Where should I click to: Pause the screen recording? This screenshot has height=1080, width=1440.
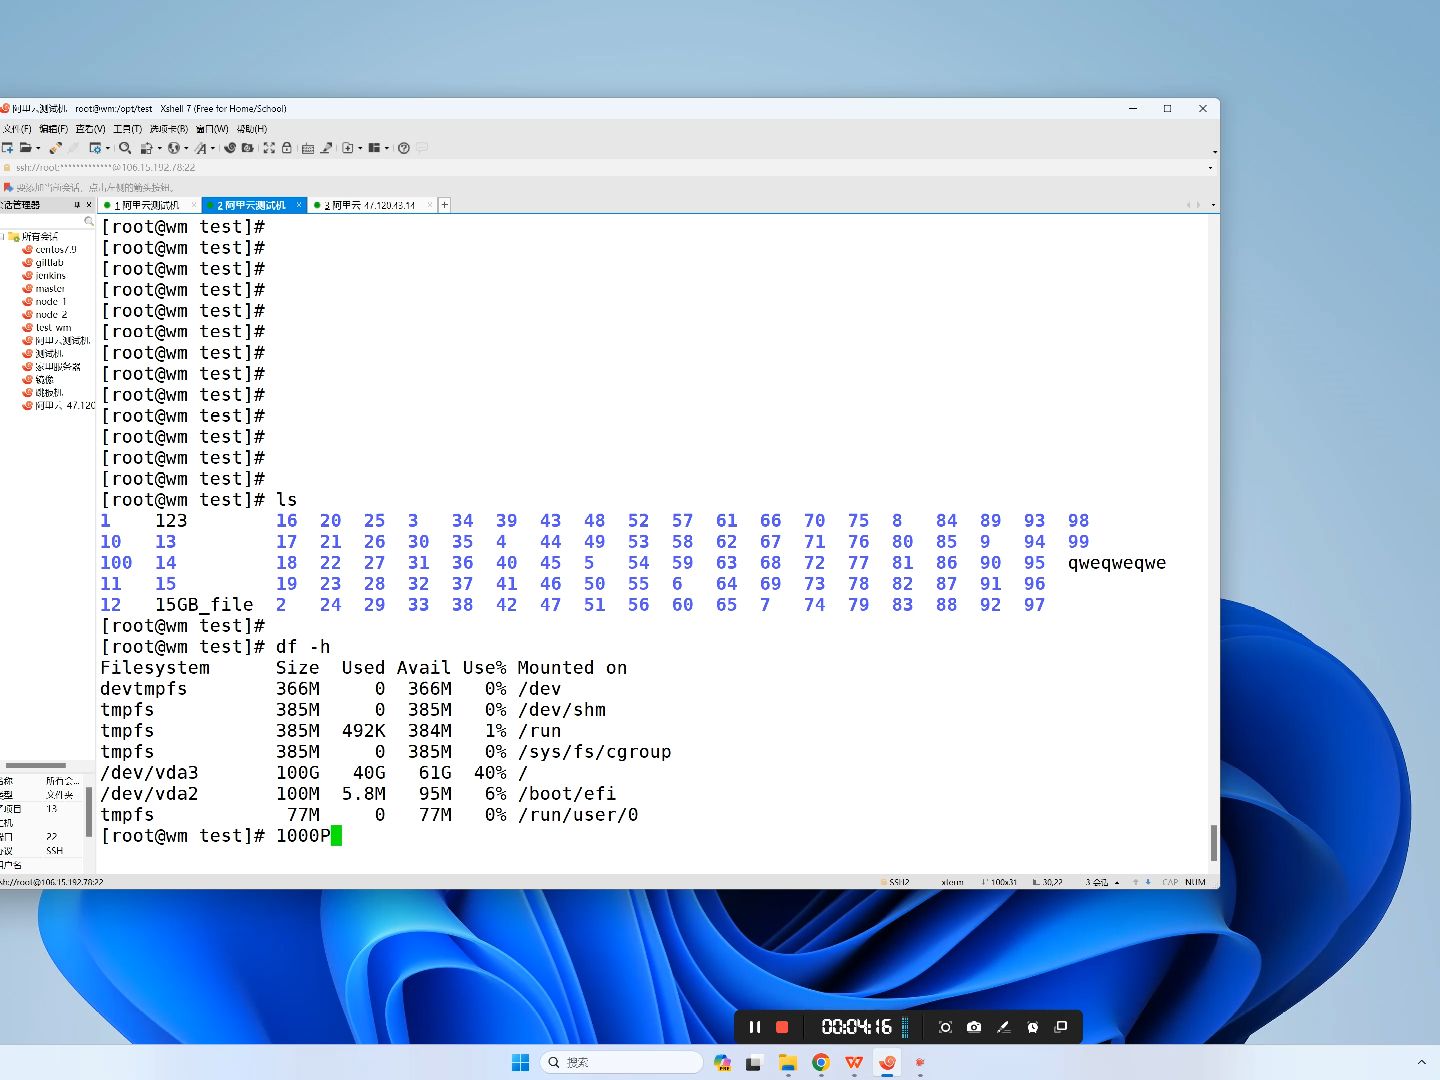[x=755, y=1027]
